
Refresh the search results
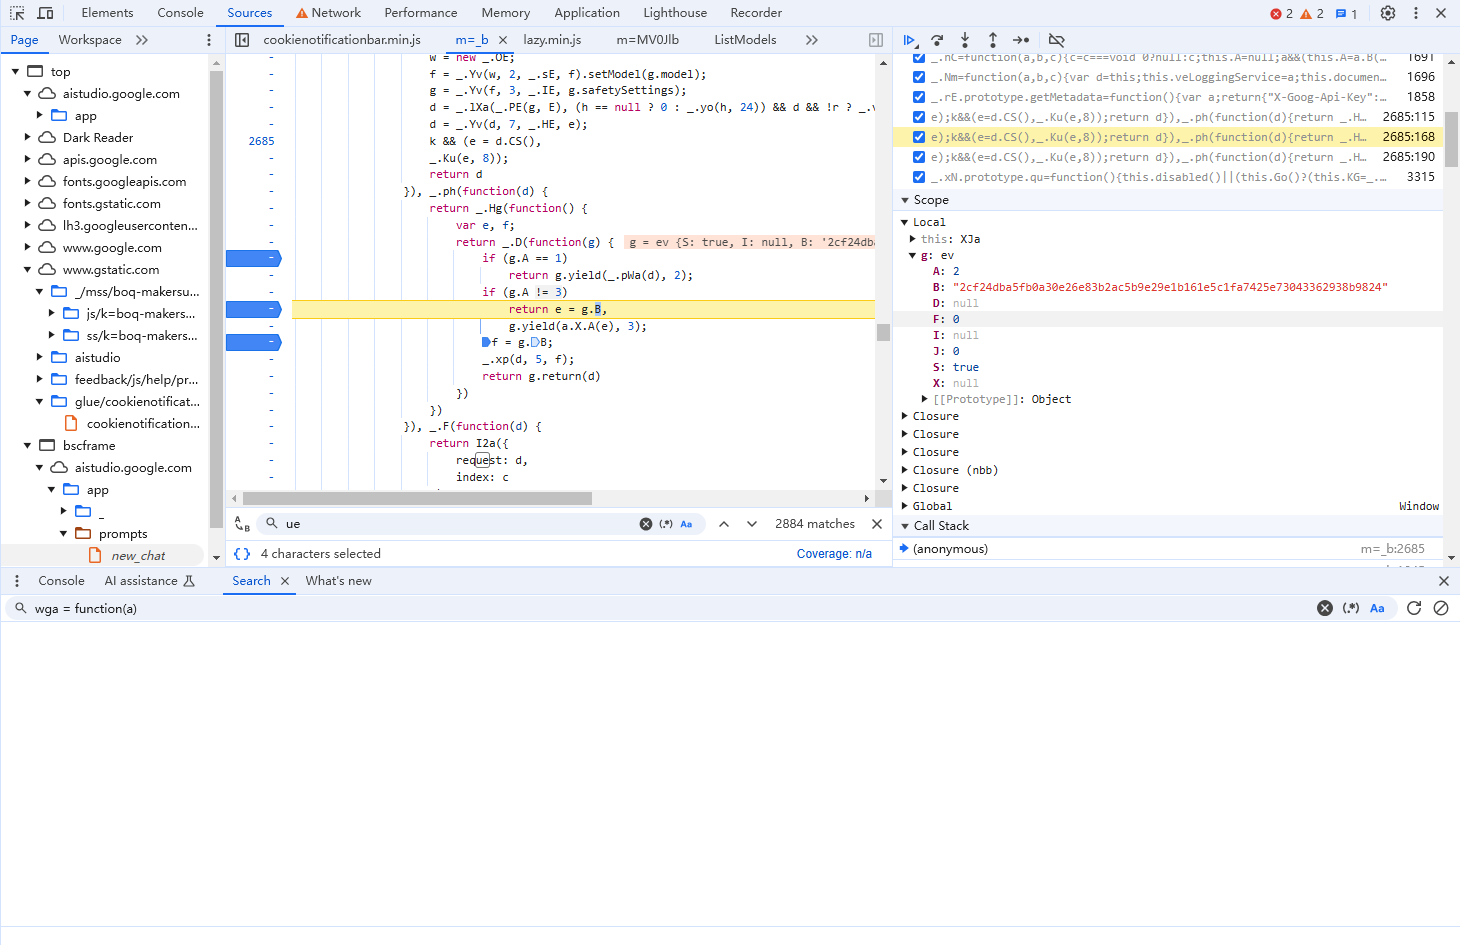pyautogui.click(x=1414, y=608)
